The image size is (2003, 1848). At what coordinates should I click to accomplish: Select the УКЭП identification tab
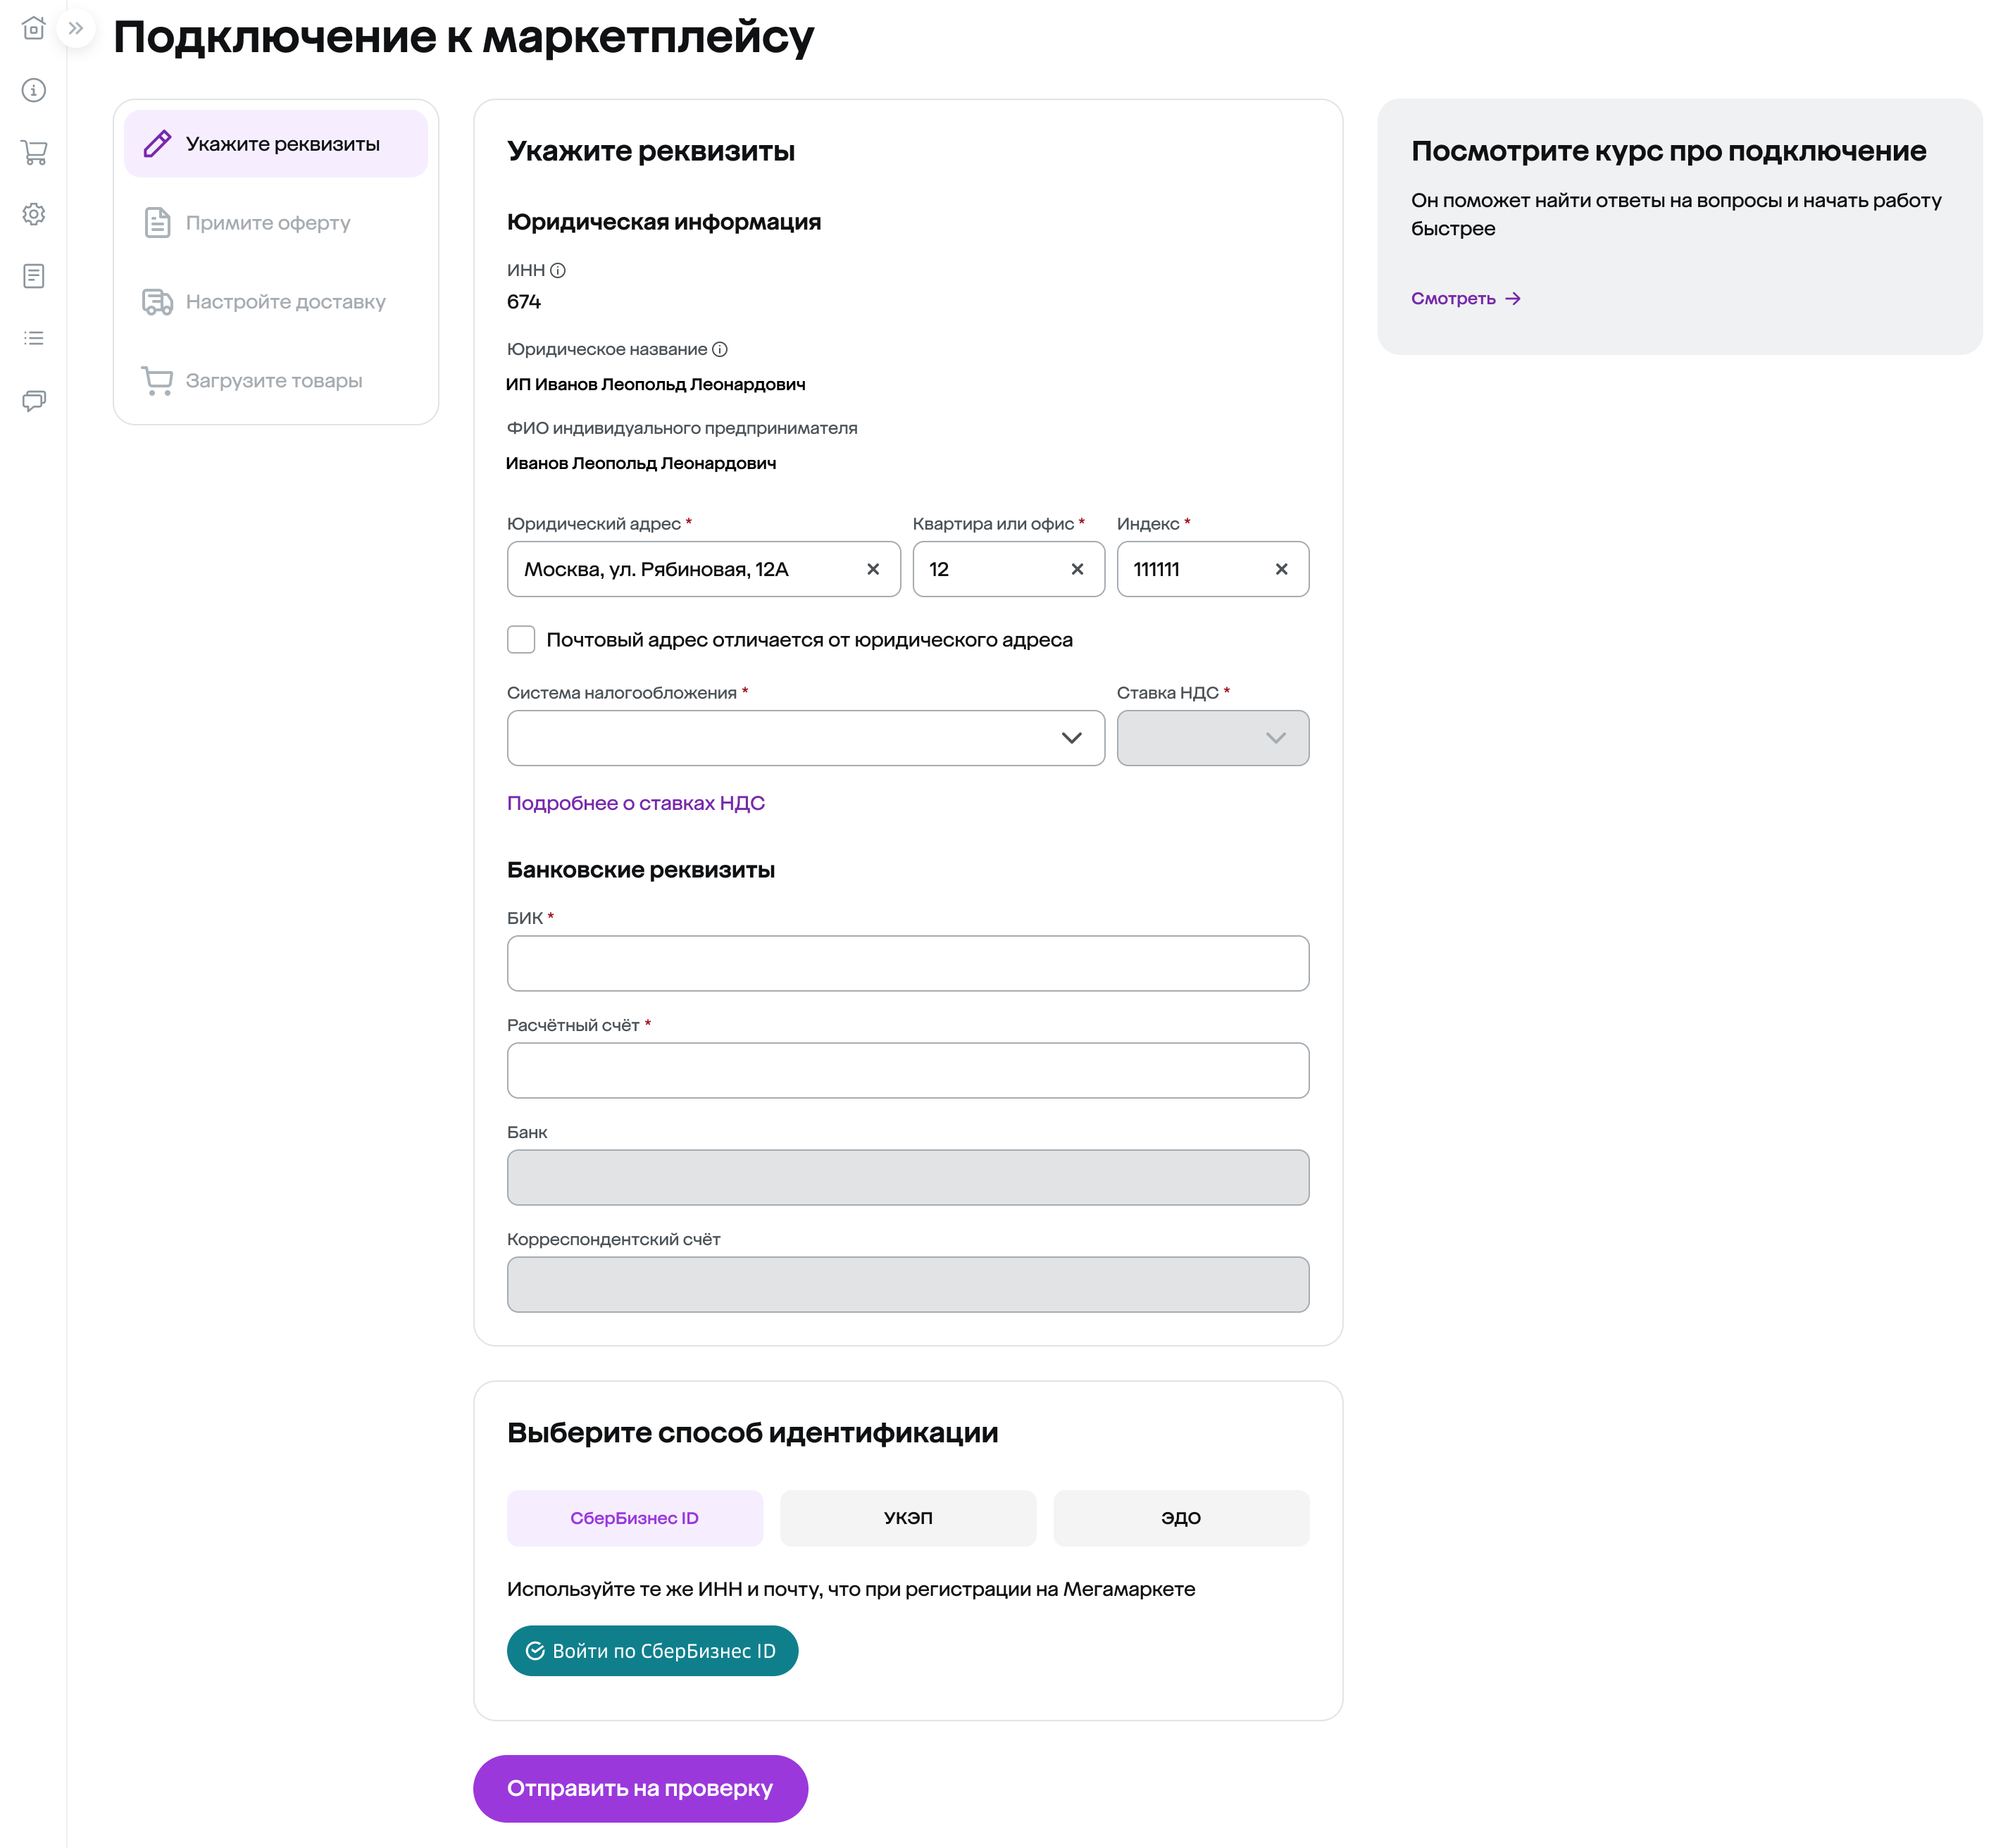click(x=908, y=1518)
